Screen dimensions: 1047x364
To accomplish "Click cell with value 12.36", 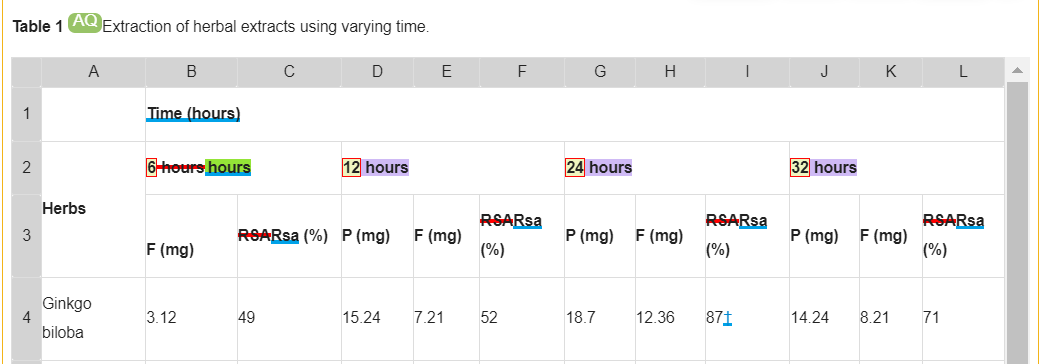I will pos(670,319).
